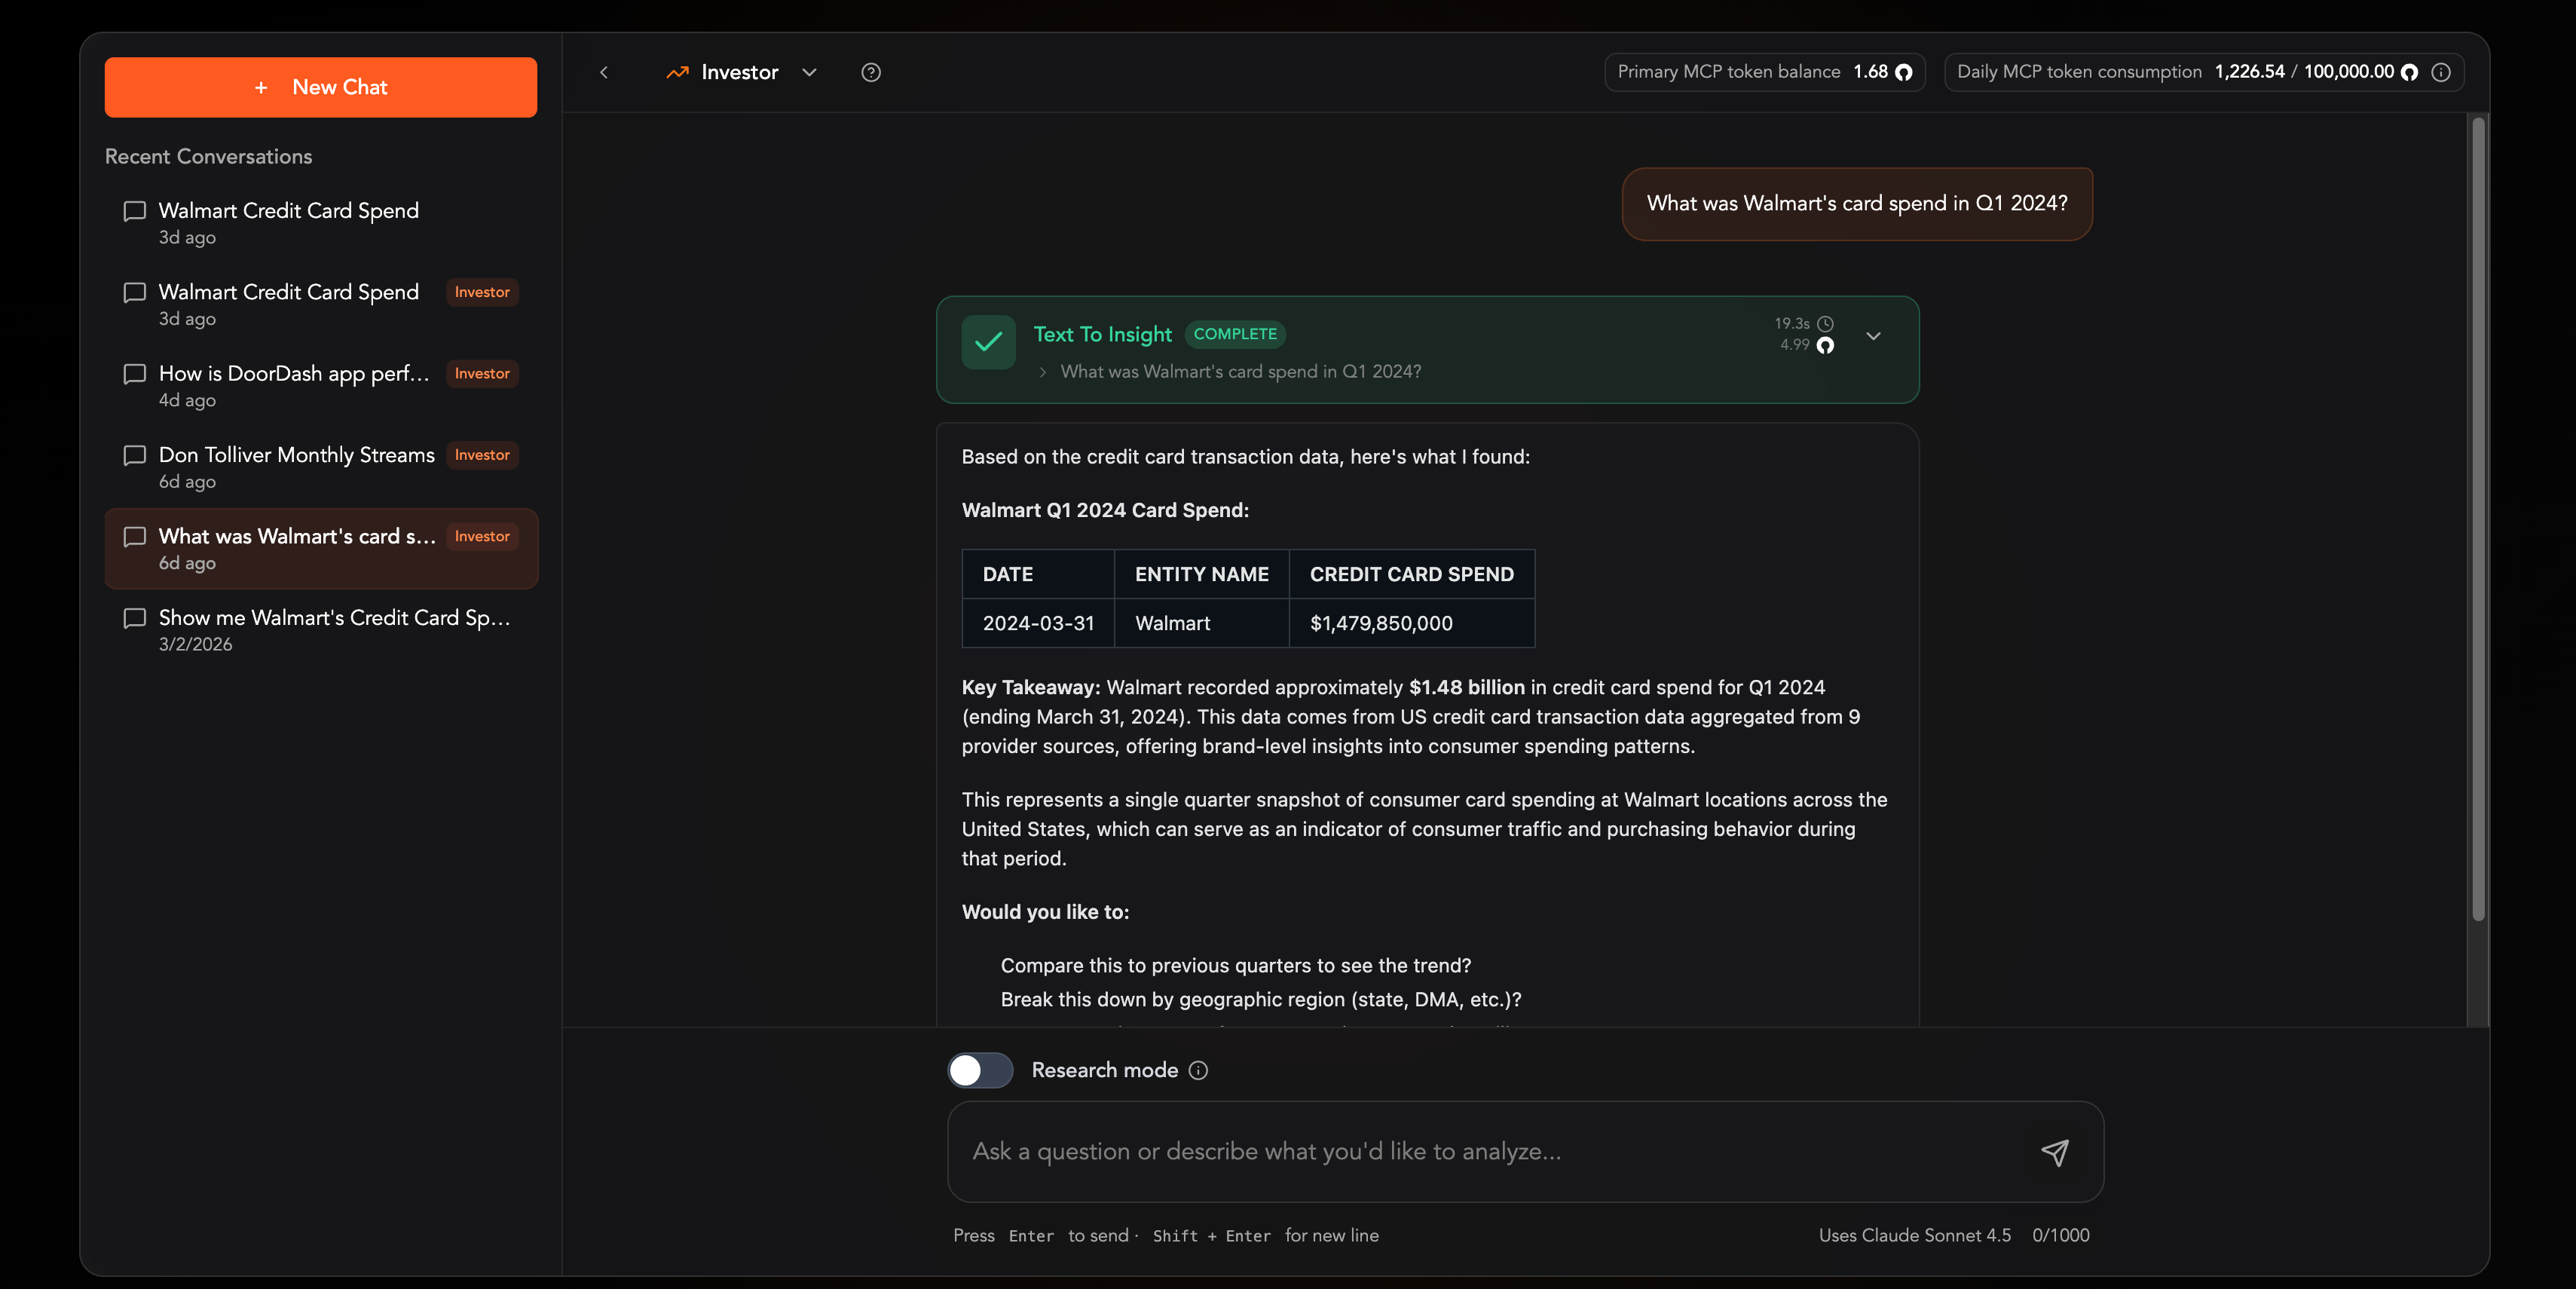Click the send message paper plane icon
This screenshot has width=2576, height=1289.
click(2054, 1152)
